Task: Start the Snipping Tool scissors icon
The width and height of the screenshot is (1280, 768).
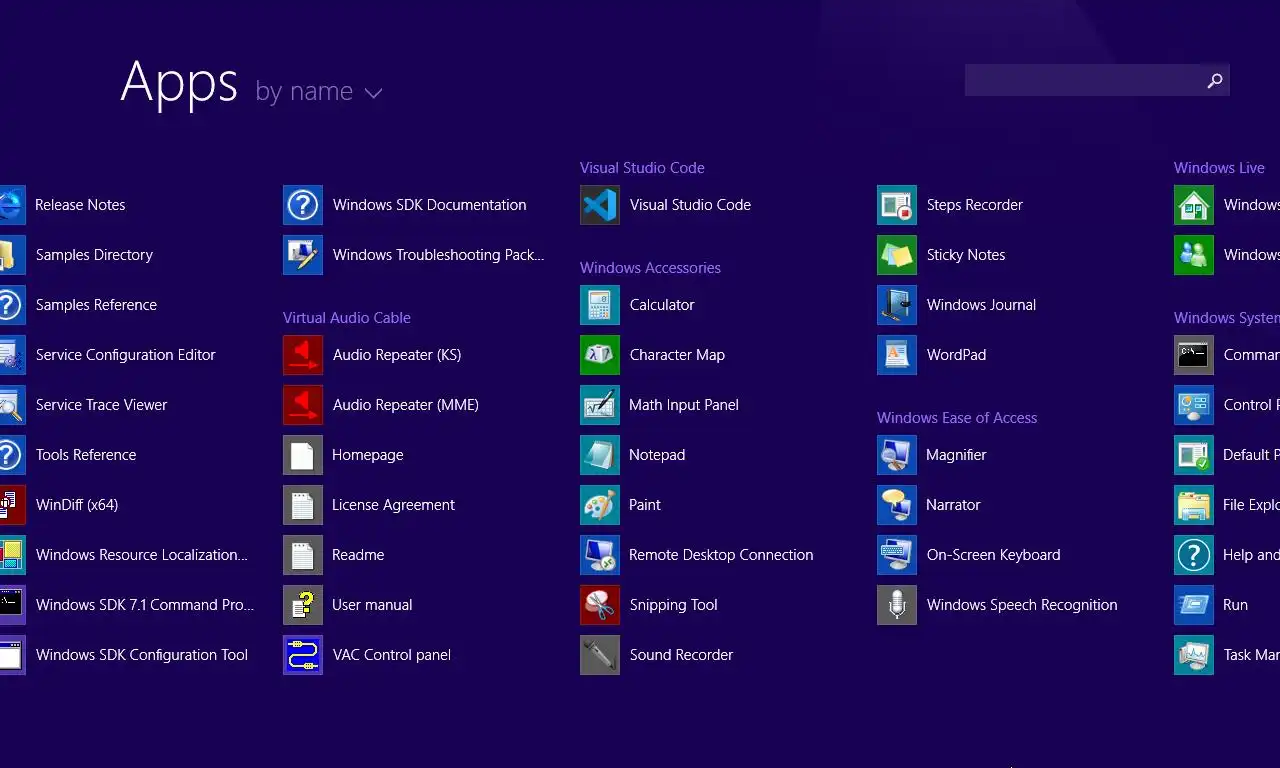Action: point(600,605)
